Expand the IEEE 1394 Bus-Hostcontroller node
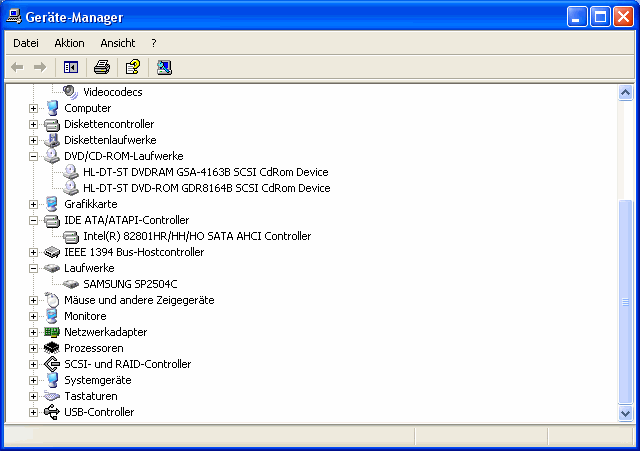The width and height of the screenshot is (640, 451). click(33, 252)
